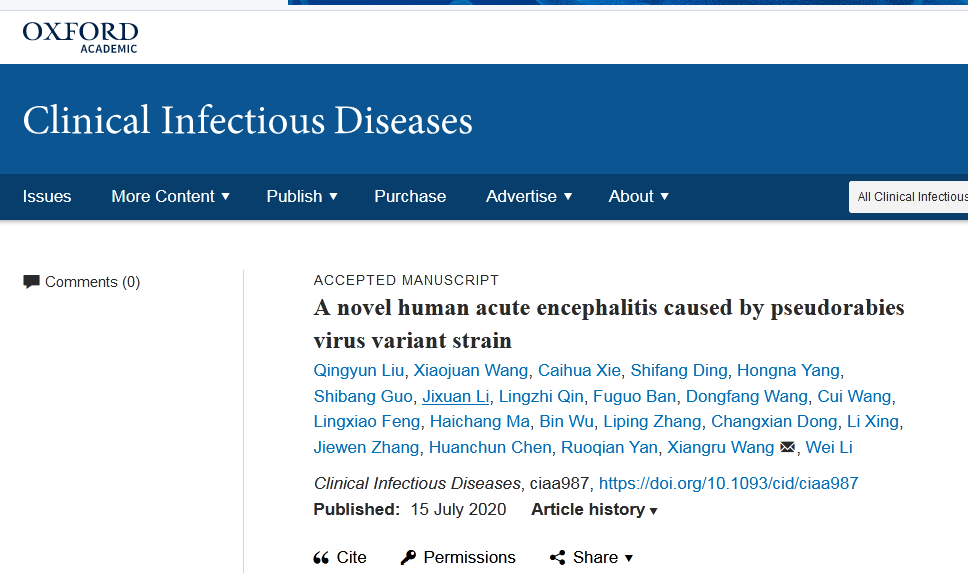Open author Qingyun Liu's link

(x=359, y=370)
